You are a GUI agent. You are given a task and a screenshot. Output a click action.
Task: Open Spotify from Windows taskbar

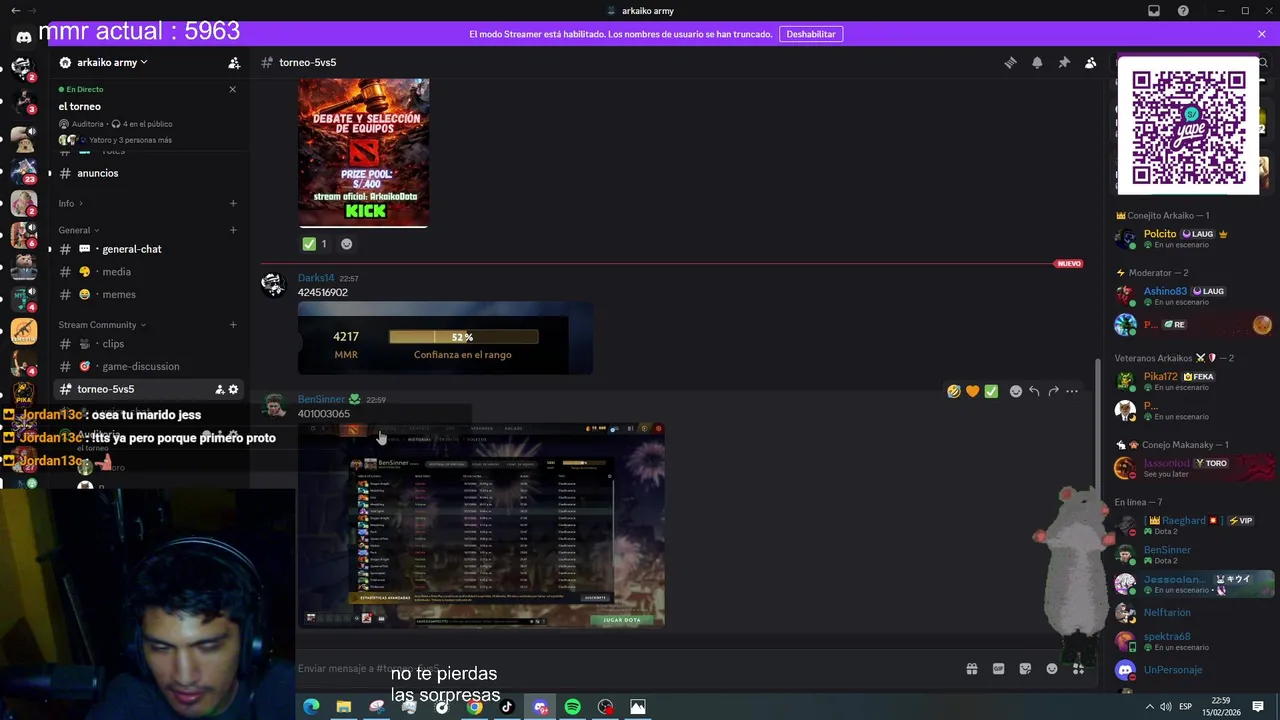(x=572, y=707)
